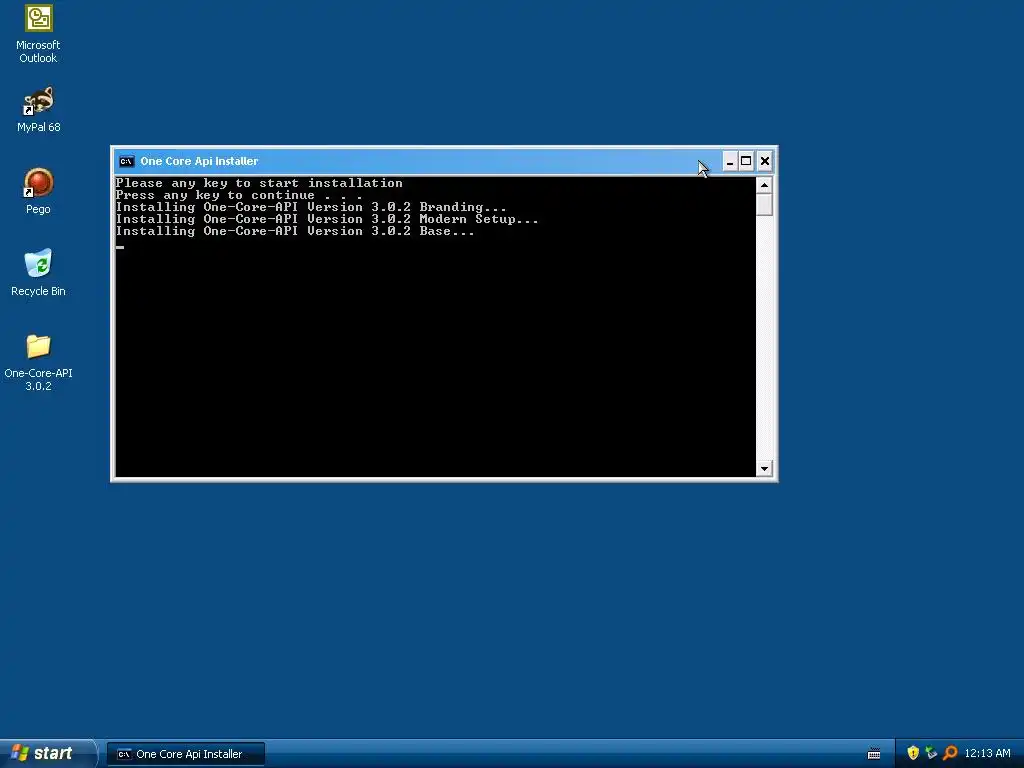Click the console scrollbar thumb
The height and width of the screenshot is (768, 1024).
click(x=764, y=204)
